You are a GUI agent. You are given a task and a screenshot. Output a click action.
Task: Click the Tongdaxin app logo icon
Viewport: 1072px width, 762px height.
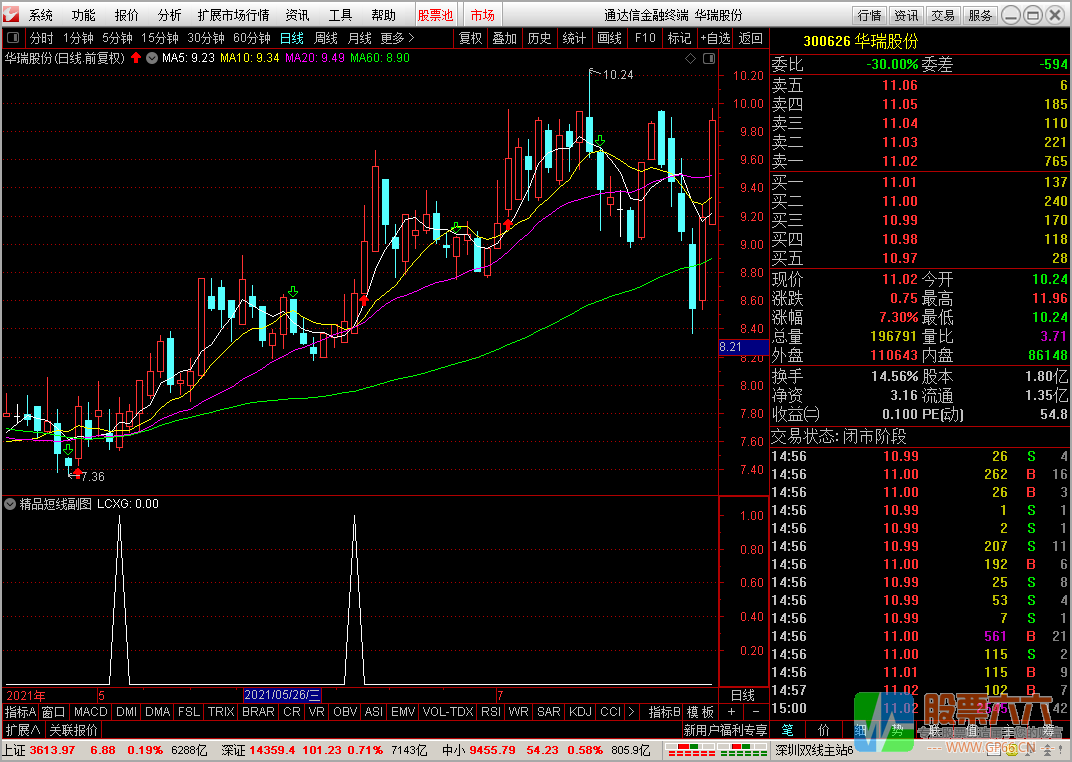click(11, 14)
